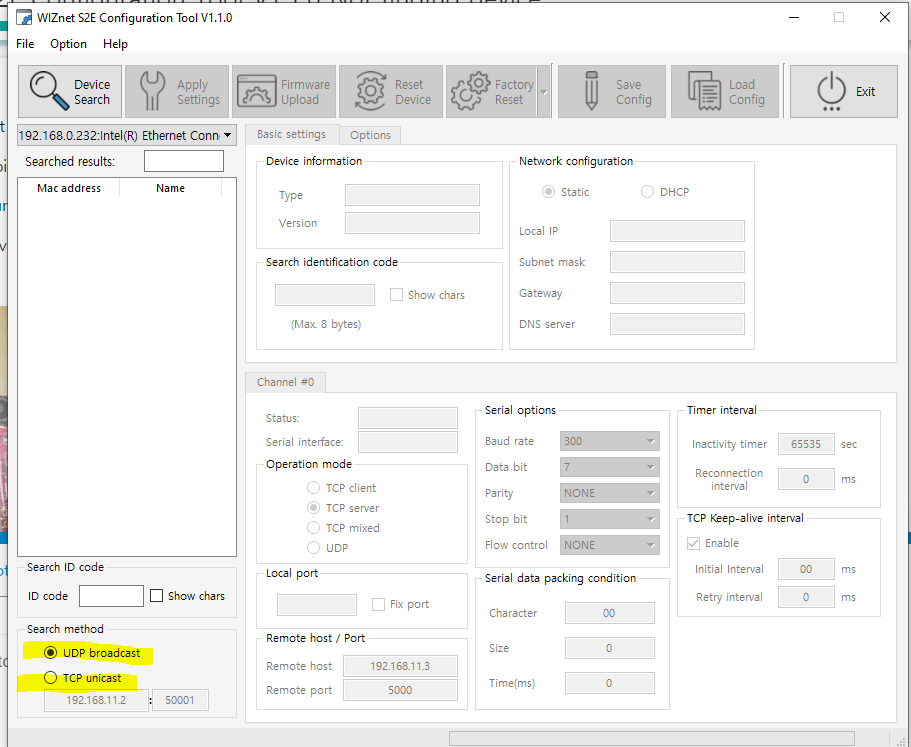911x747 pixels.
Task: Switch to the Options tab
Action: tap(370, 135)
